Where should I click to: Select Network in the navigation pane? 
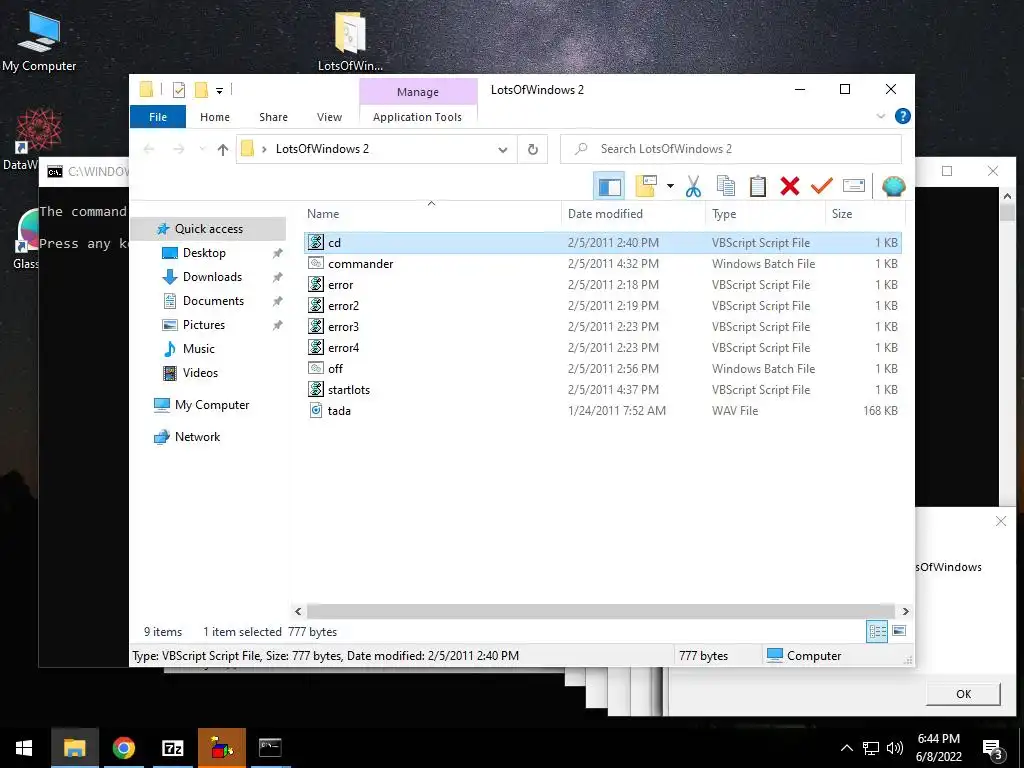tap(197, 437)
